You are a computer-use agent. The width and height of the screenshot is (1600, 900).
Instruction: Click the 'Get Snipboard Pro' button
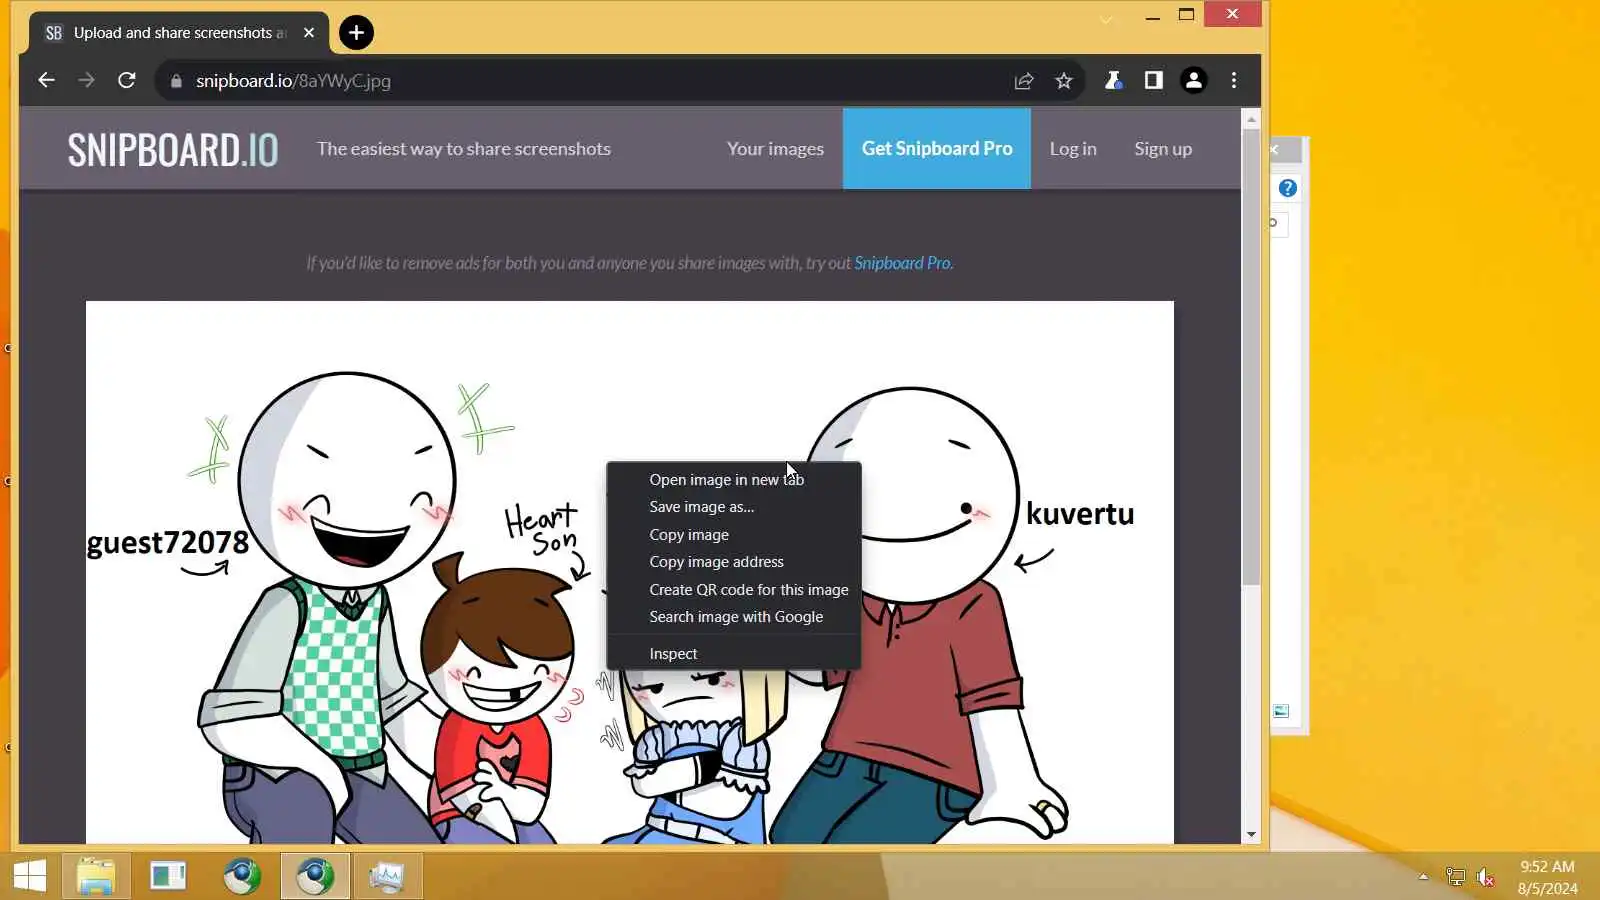(x=937, y=149)
